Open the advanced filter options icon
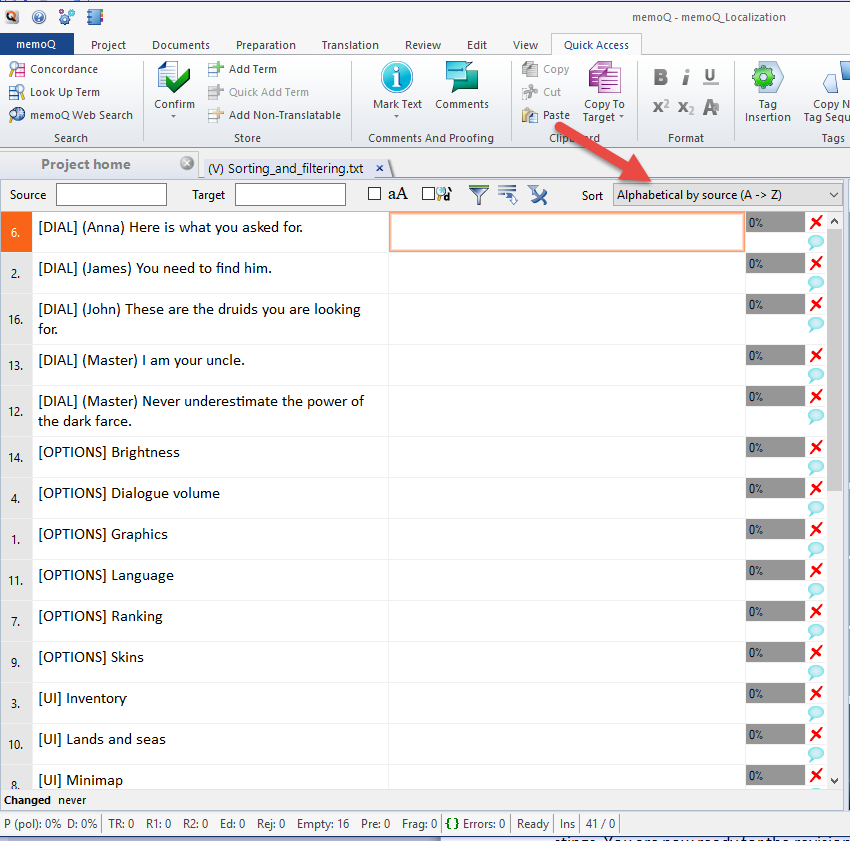850x841 pixels. pyautogui.click(x=508, y=195)
